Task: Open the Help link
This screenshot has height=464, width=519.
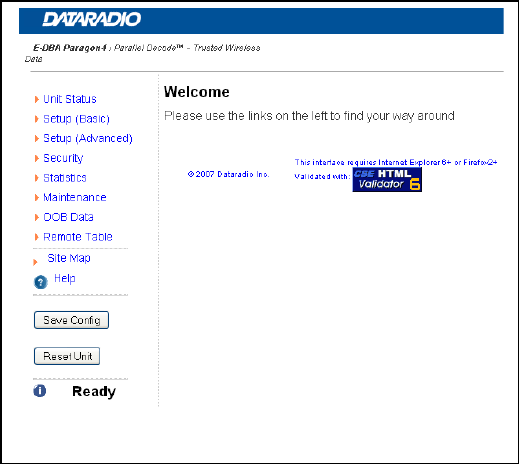Action: 65,278
